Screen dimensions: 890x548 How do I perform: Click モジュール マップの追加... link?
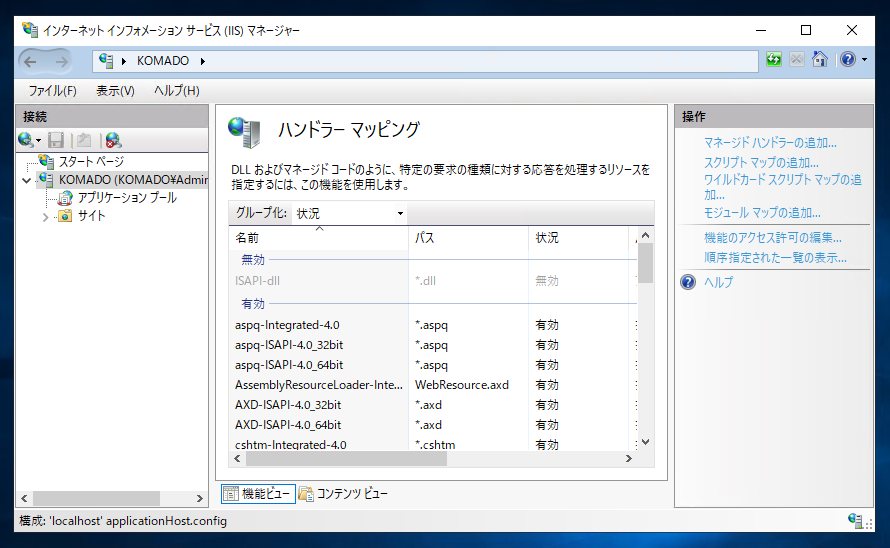coord(762,213)
